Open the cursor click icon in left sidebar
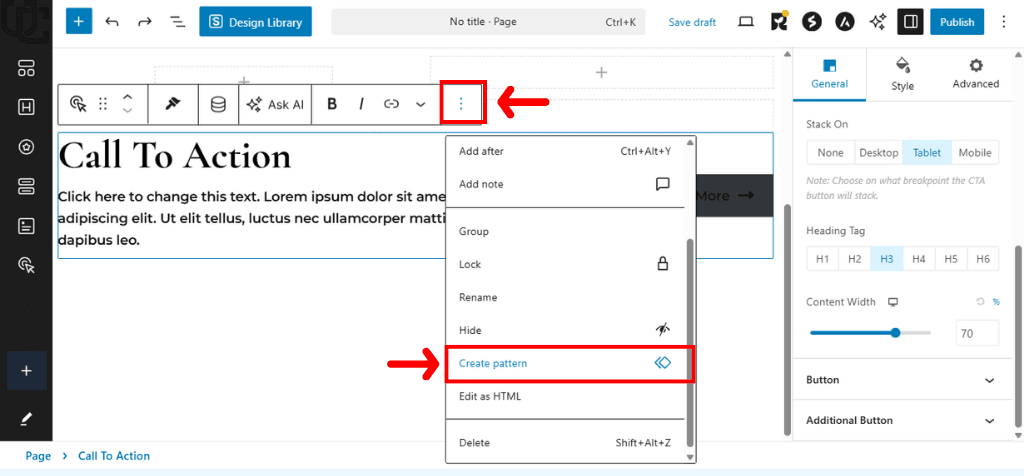 [26, 265]
